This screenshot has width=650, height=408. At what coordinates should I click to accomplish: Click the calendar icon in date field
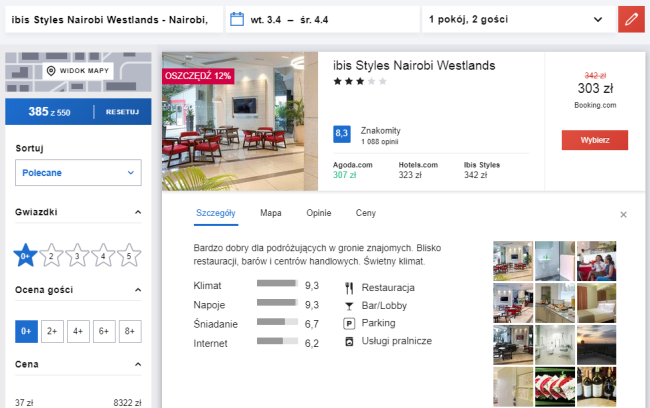(x=237, y=19)
